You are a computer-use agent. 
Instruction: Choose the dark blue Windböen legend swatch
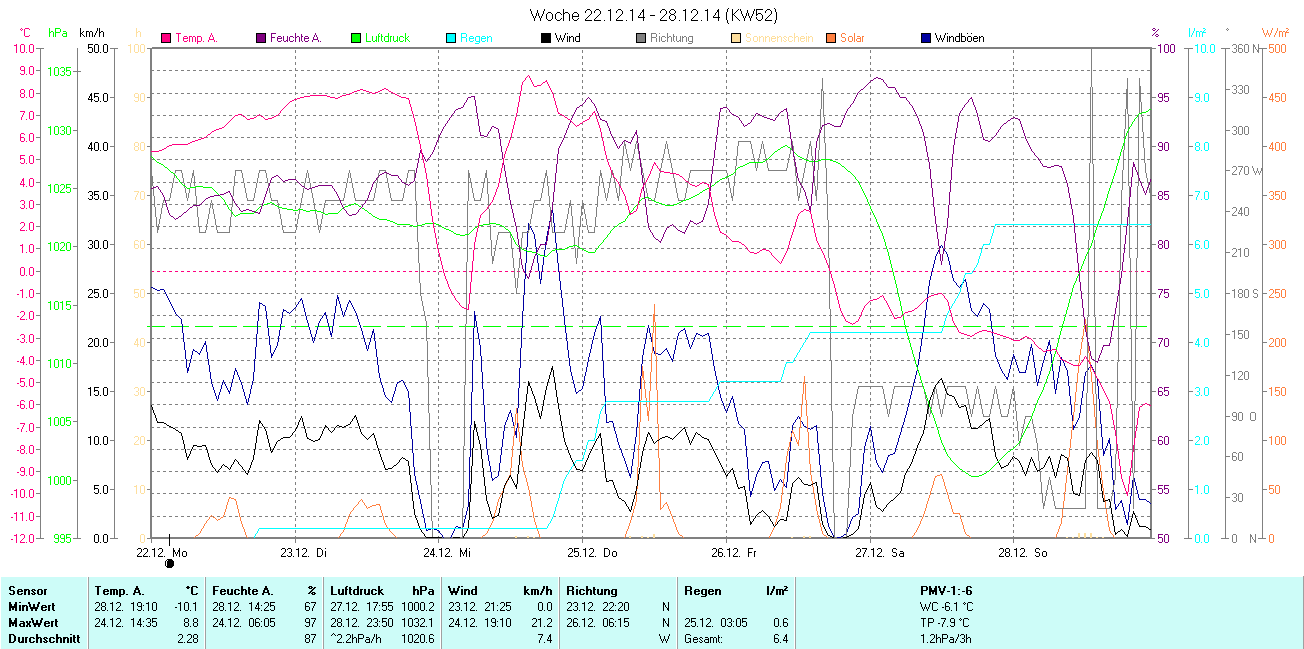tap(926, 39)
